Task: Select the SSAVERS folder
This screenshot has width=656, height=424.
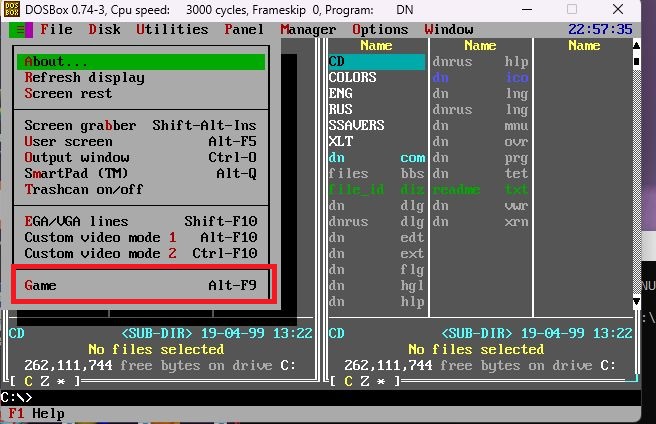Action: click(x=357, y=126)
